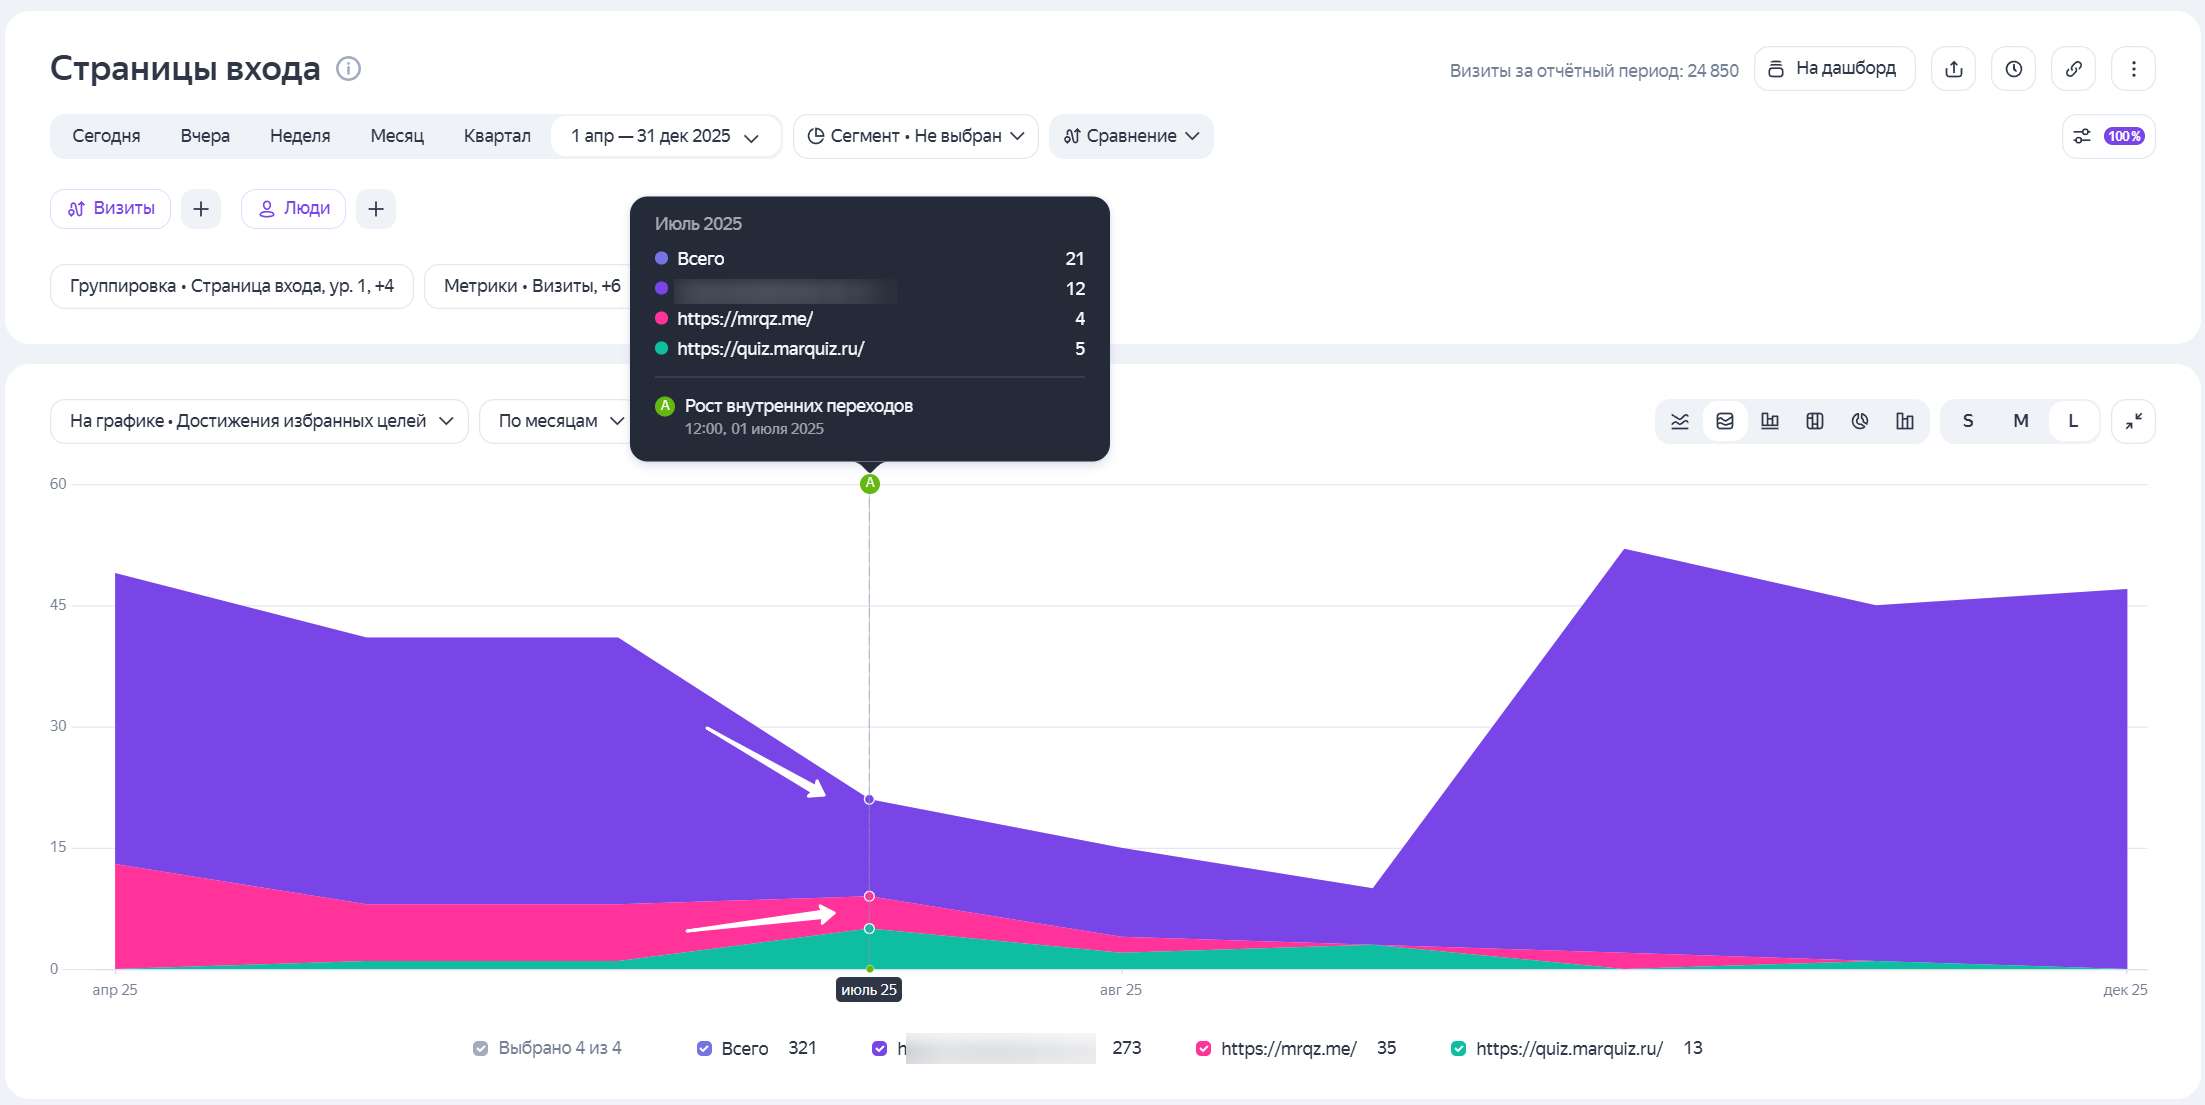The image size is (2205, 1105).
Task: Click the Страницы входа page title
Action: 185,69
